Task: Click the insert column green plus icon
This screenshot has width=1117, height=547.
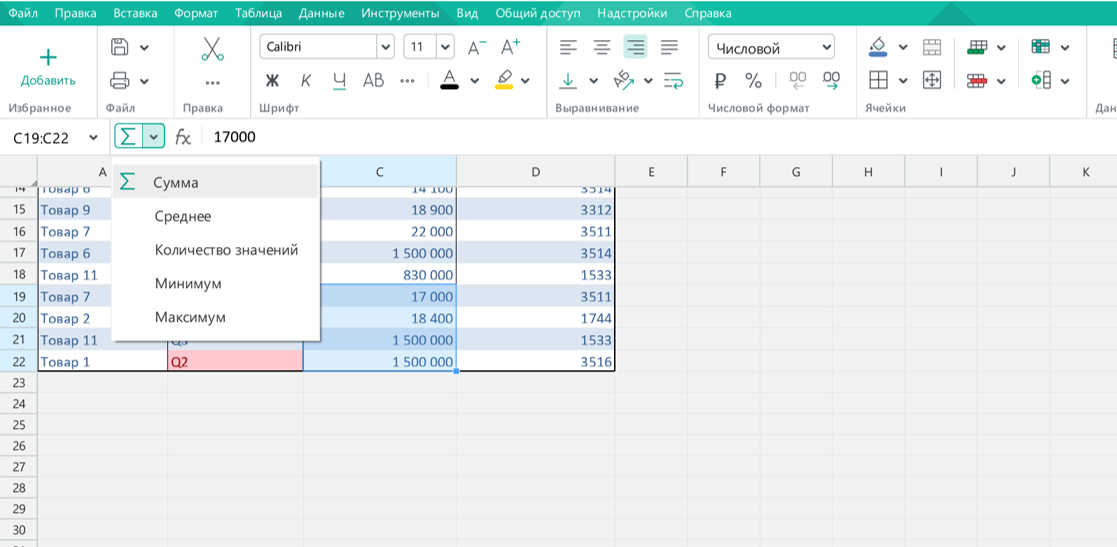Action: tap(1041, 80)
